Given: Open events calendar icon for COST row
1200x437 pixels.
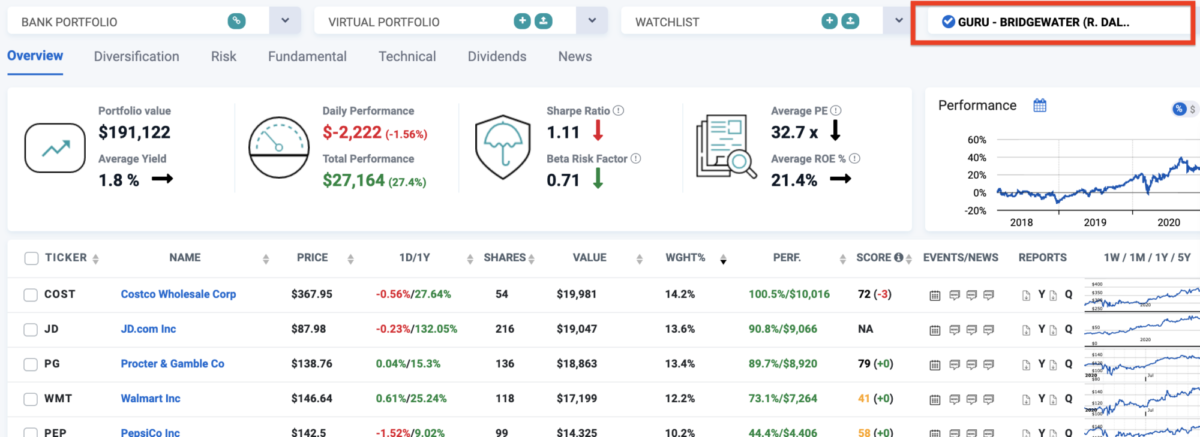Looking at the screenshot, I should pos(935,296).
